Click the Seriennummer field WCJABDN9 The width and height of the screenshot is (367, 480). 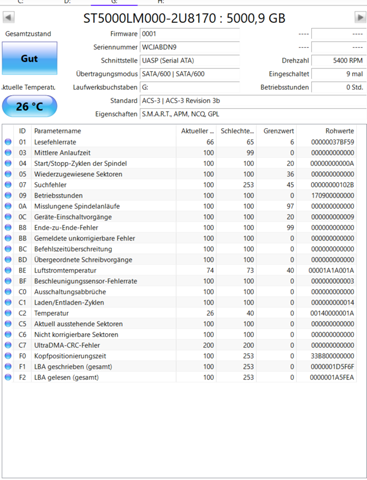click(x=190, y=47)
